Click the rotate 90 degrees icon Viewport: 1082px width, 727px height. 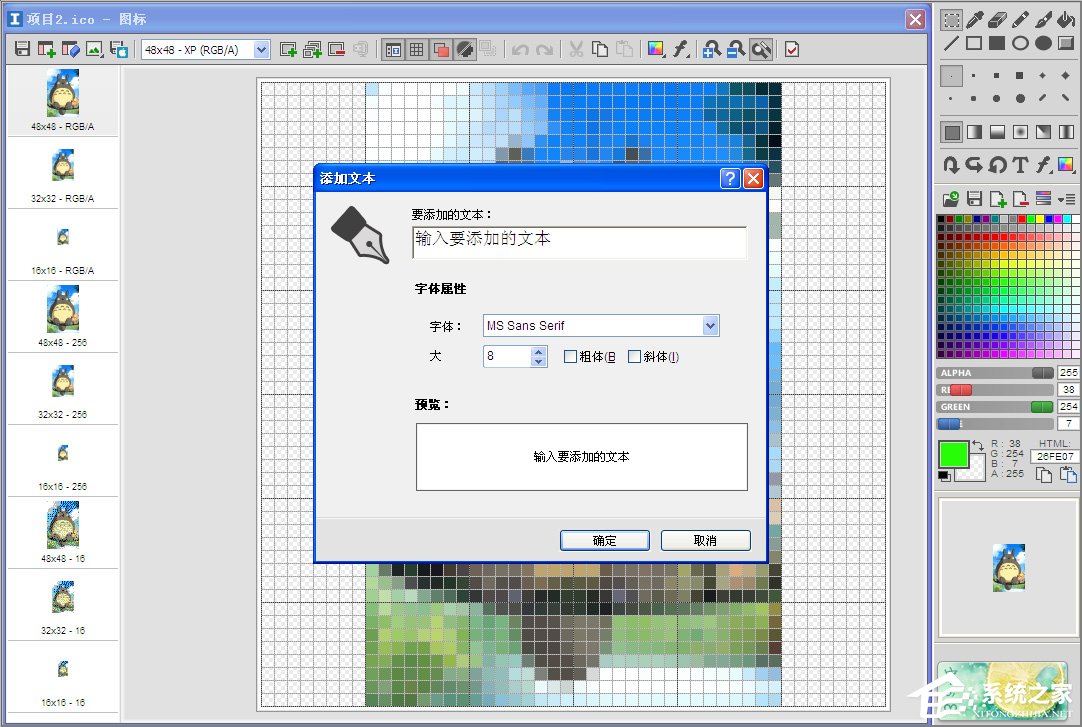[x=997, y=165]
